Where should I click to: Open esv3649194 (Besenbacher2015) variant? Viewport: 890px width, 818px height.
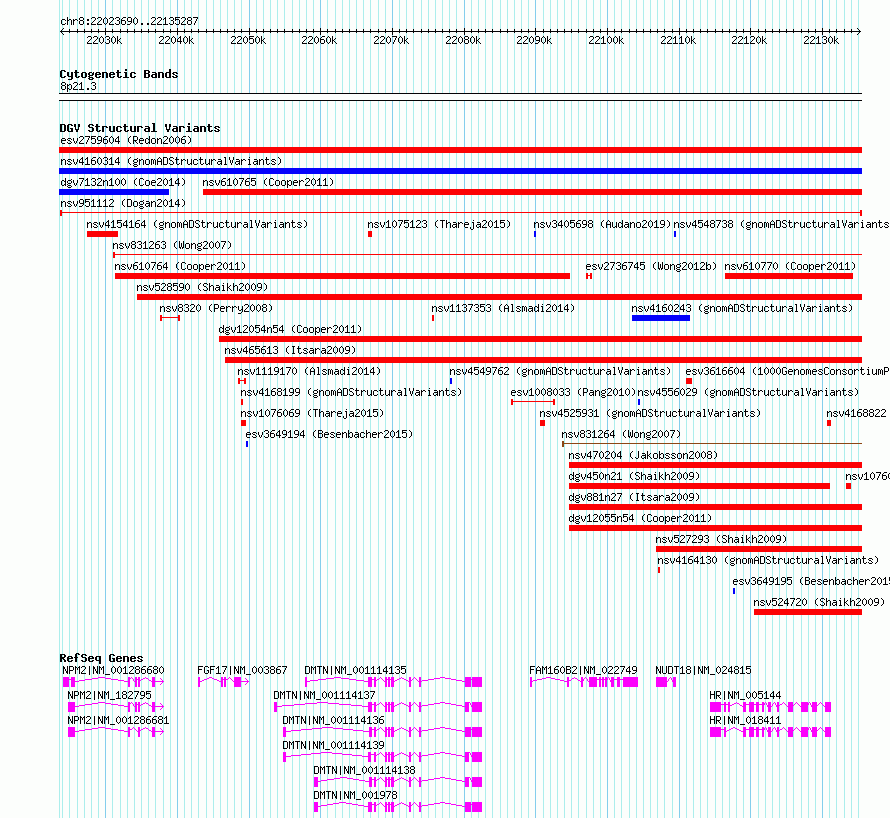click(x=247, y=444)
